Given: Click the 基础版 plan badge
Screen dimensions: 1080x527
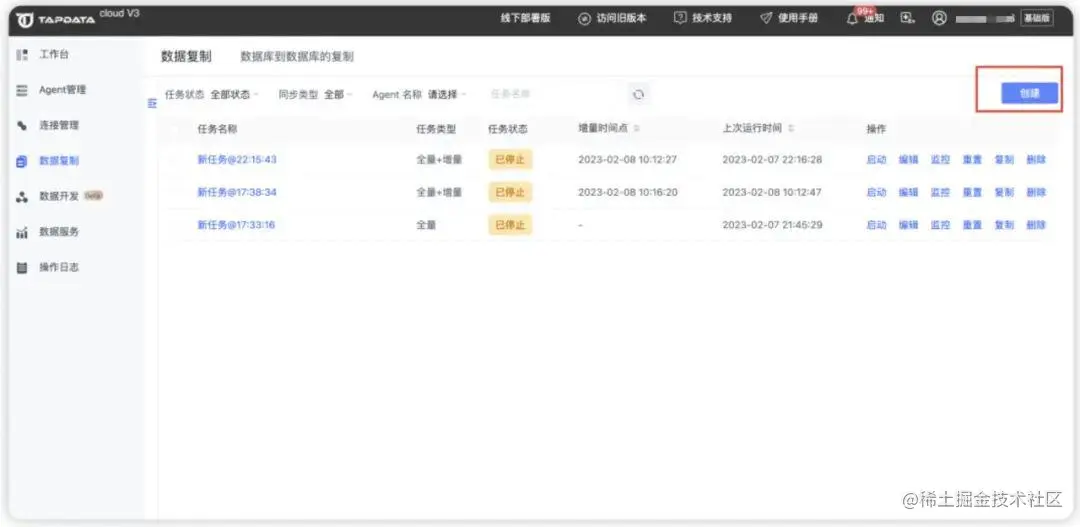Looking at the screenshot, I should (x=1037, y=19).
